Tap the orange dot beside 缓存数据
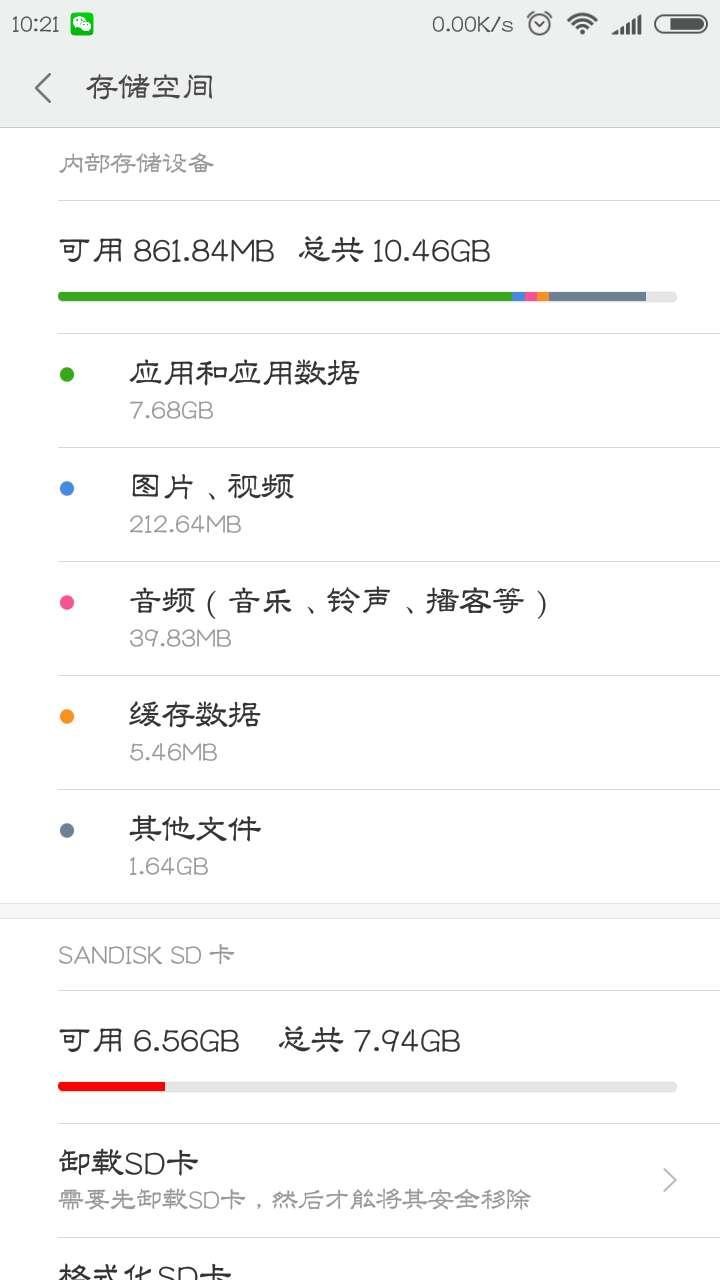The width and height of the screenshot is (720, 1280). [67, 717]
